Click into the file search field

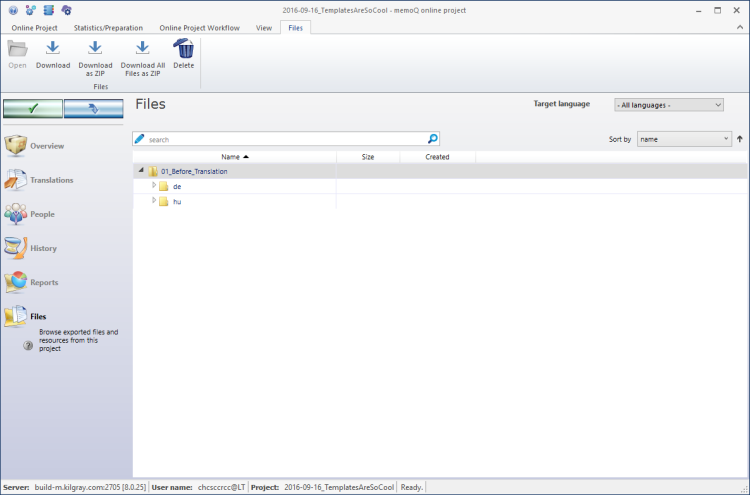[285, 139]
